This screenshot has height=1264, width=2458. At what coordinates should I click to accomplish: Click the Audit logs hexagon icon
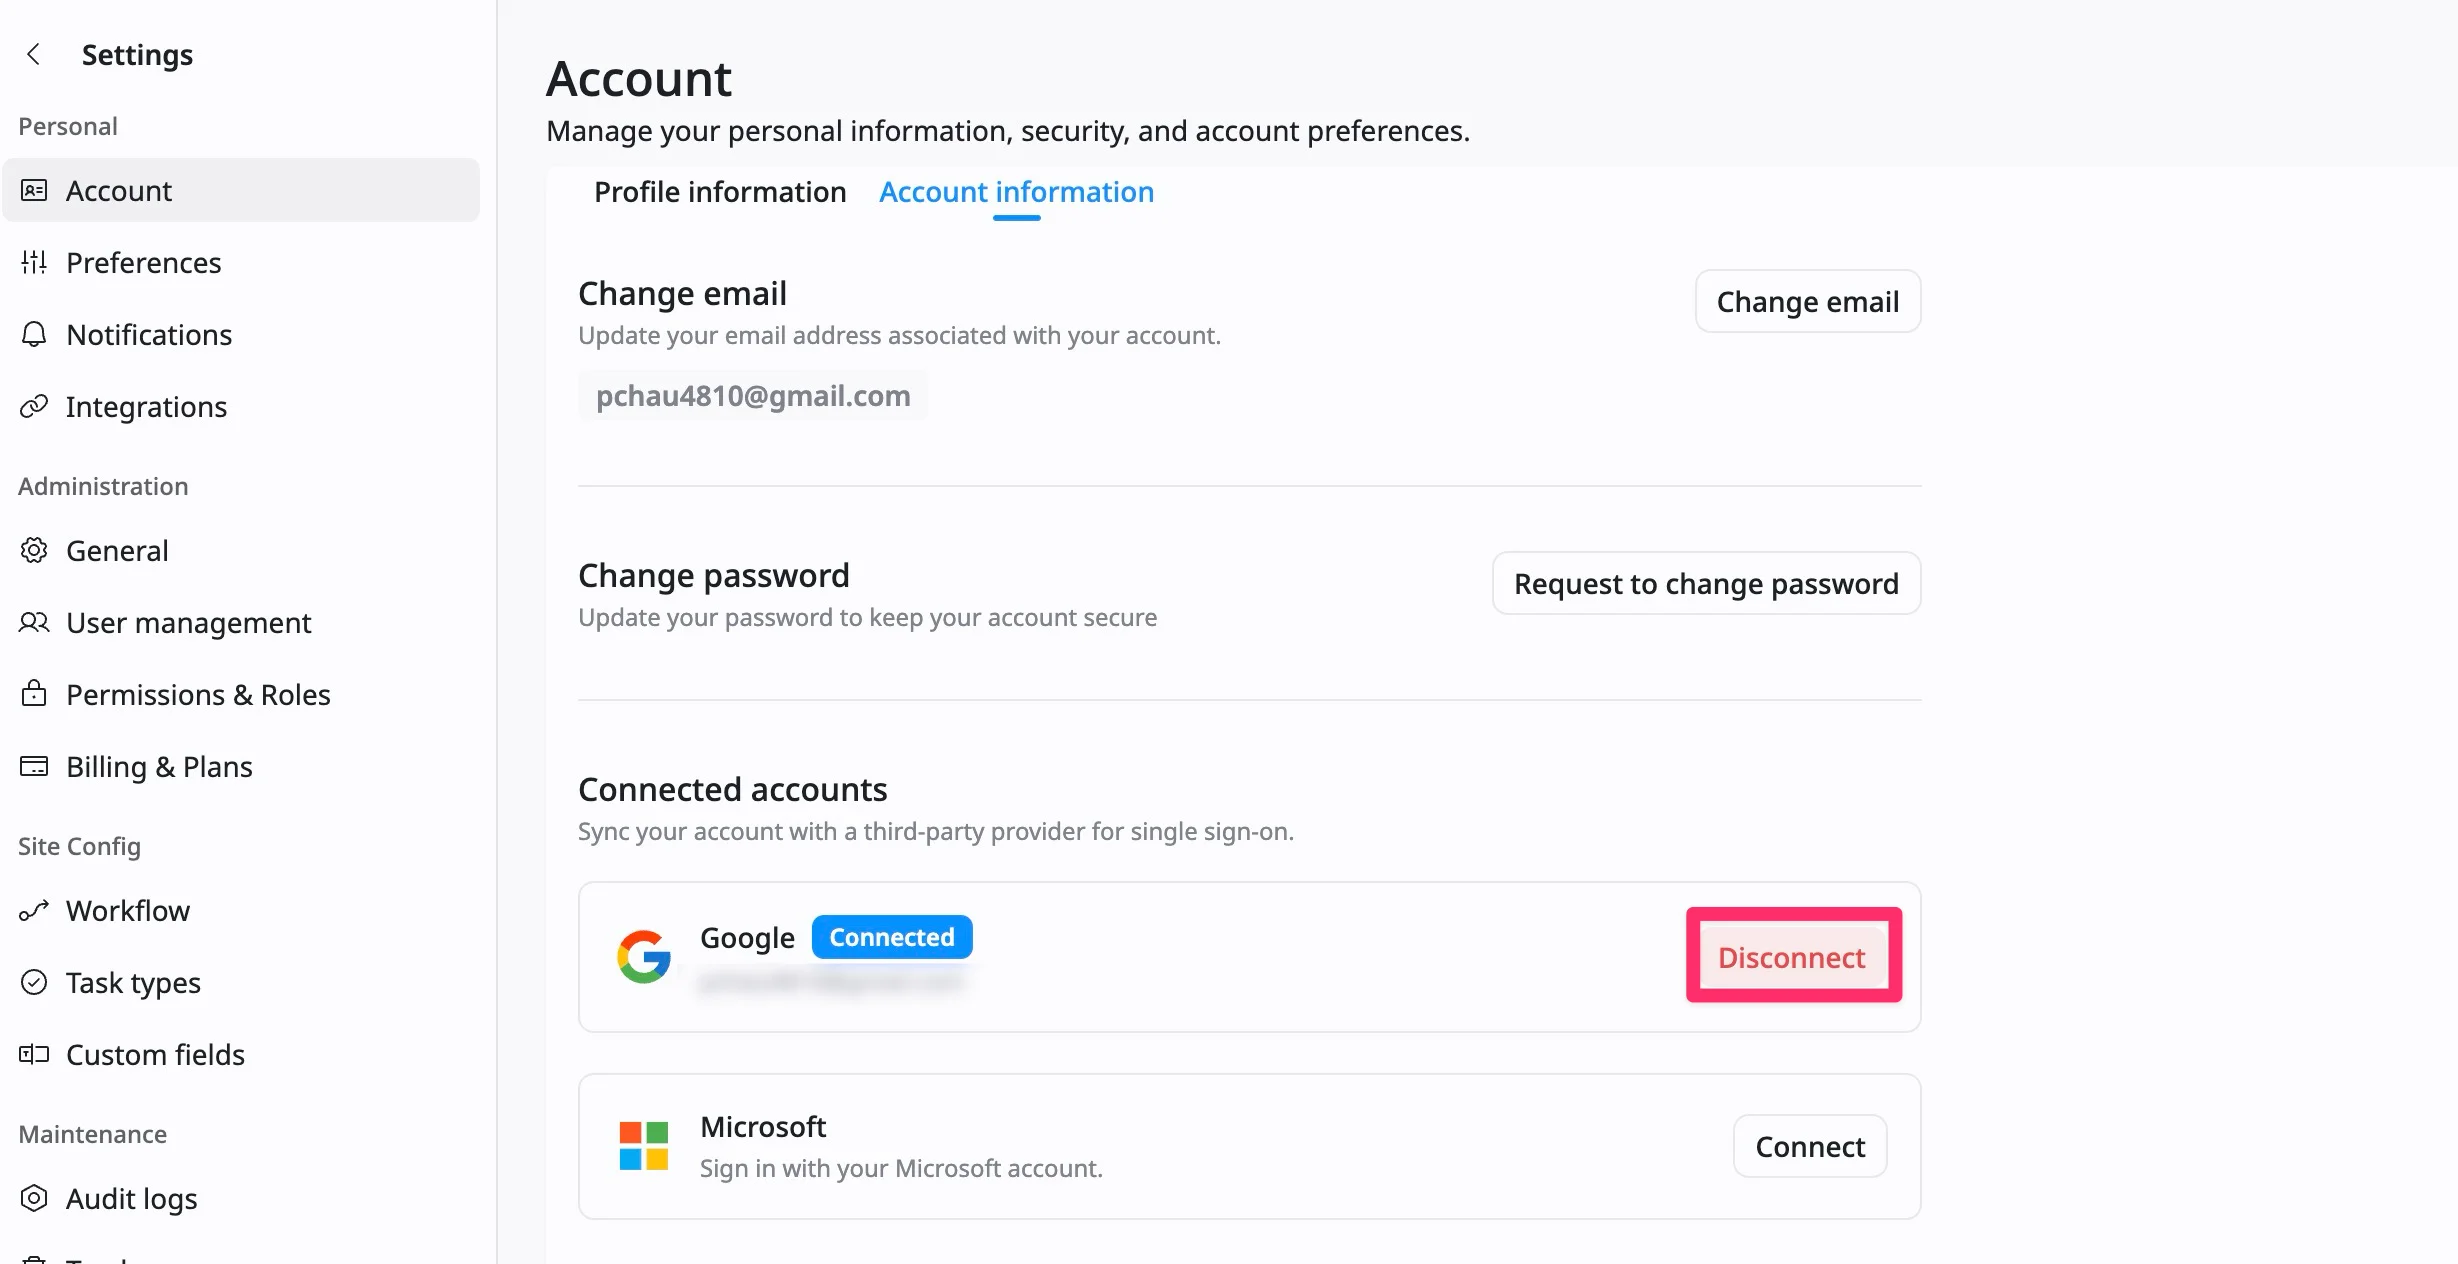coord(34,1198)
